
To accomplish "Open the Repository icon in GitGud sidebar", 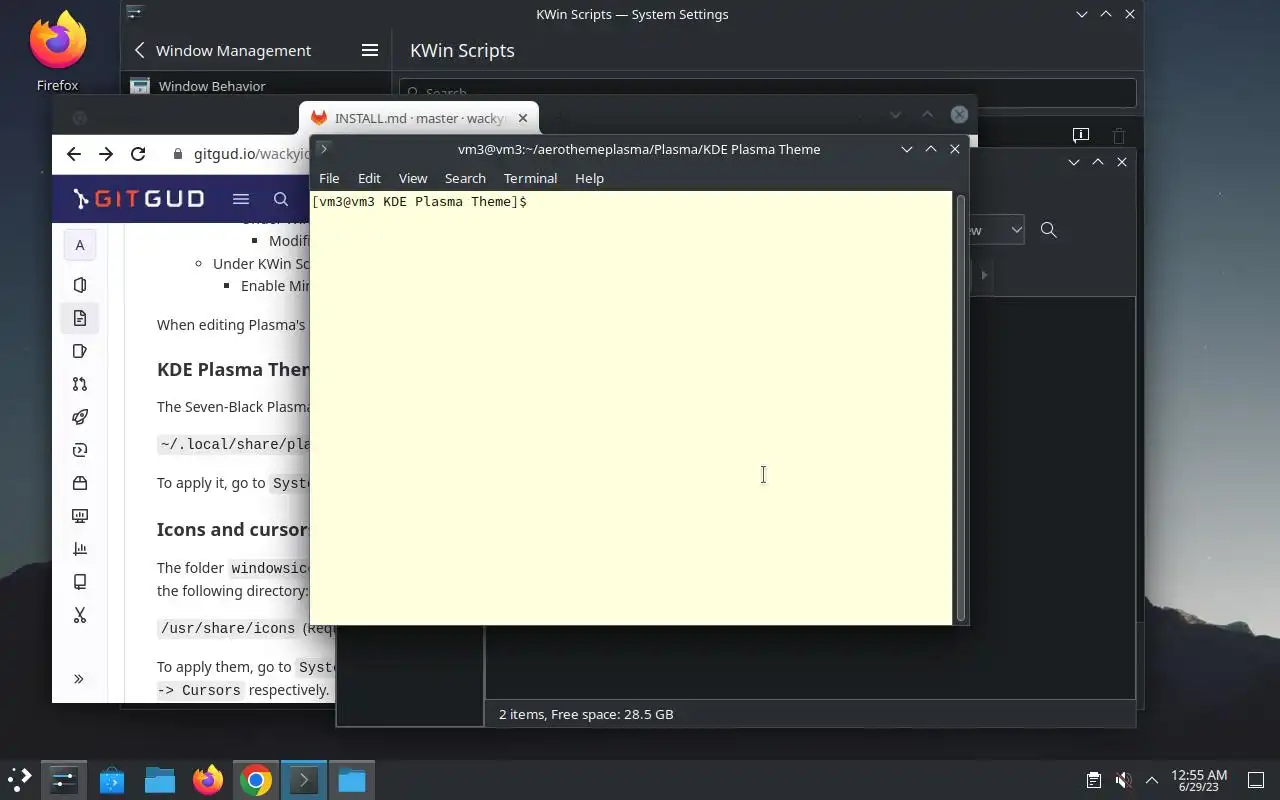I will 80,318.
